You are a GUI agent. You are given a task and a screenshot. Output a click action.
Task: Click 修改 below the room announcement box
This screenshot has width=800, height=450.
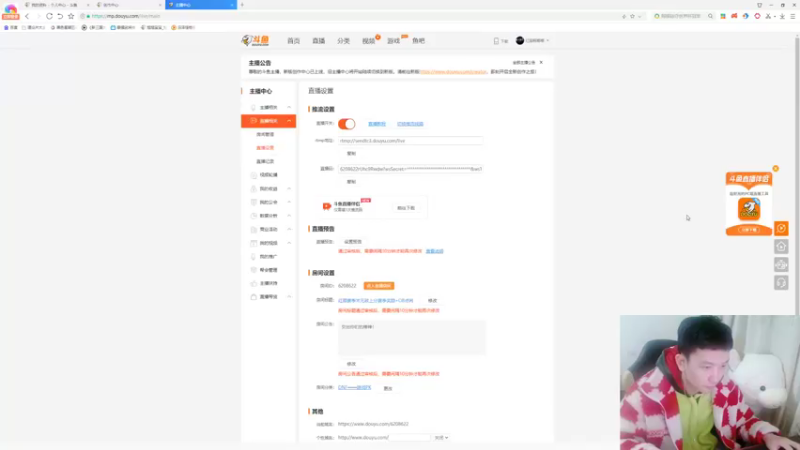[352, 364]
